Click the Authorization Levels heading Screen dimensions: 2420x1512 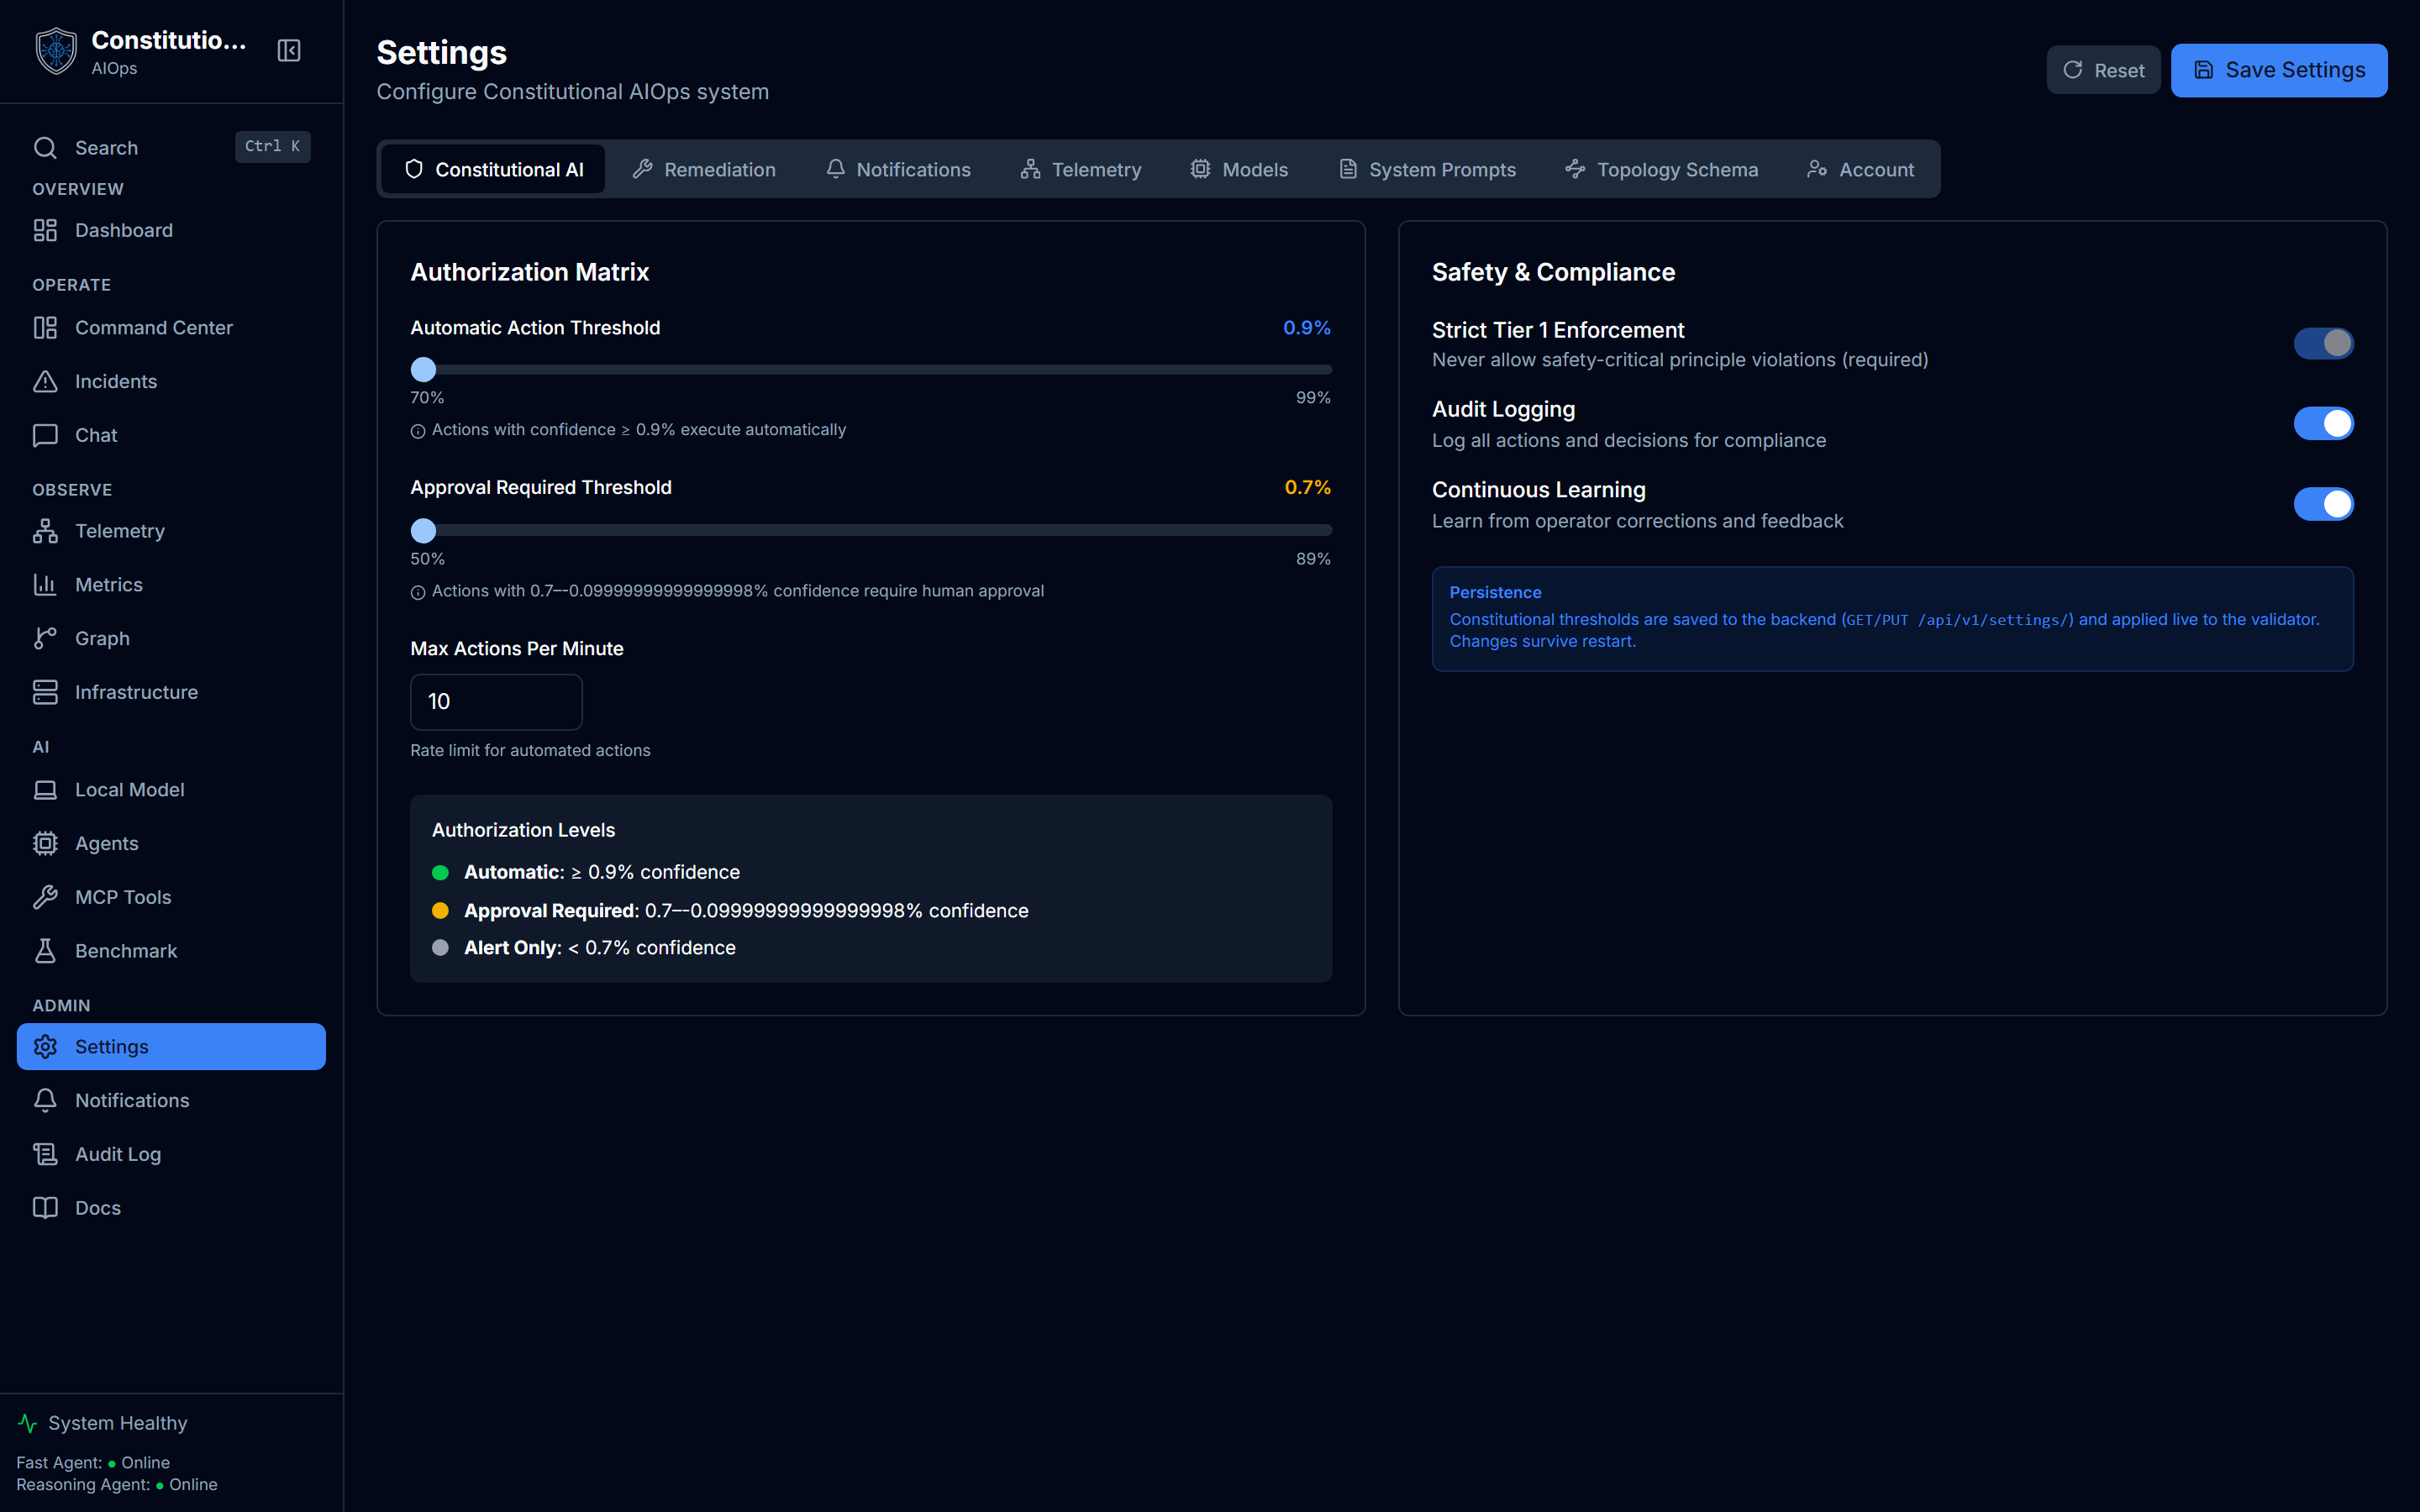(523, 830)
